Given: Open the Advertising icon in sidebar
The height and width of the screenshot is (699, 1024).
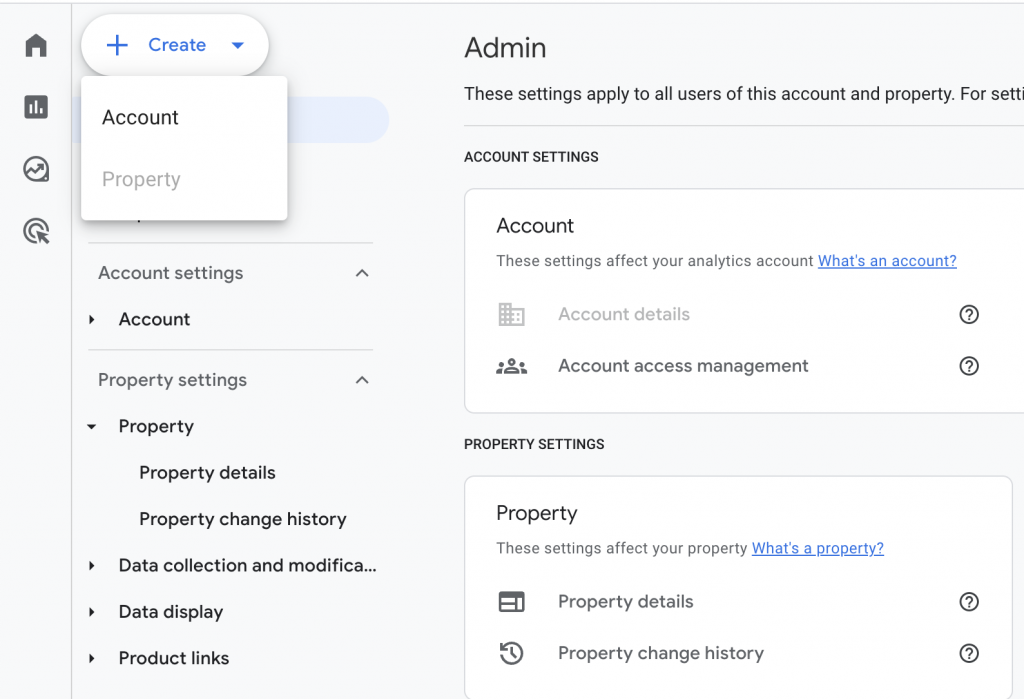Looking at the screenshot, I should 37,231.
